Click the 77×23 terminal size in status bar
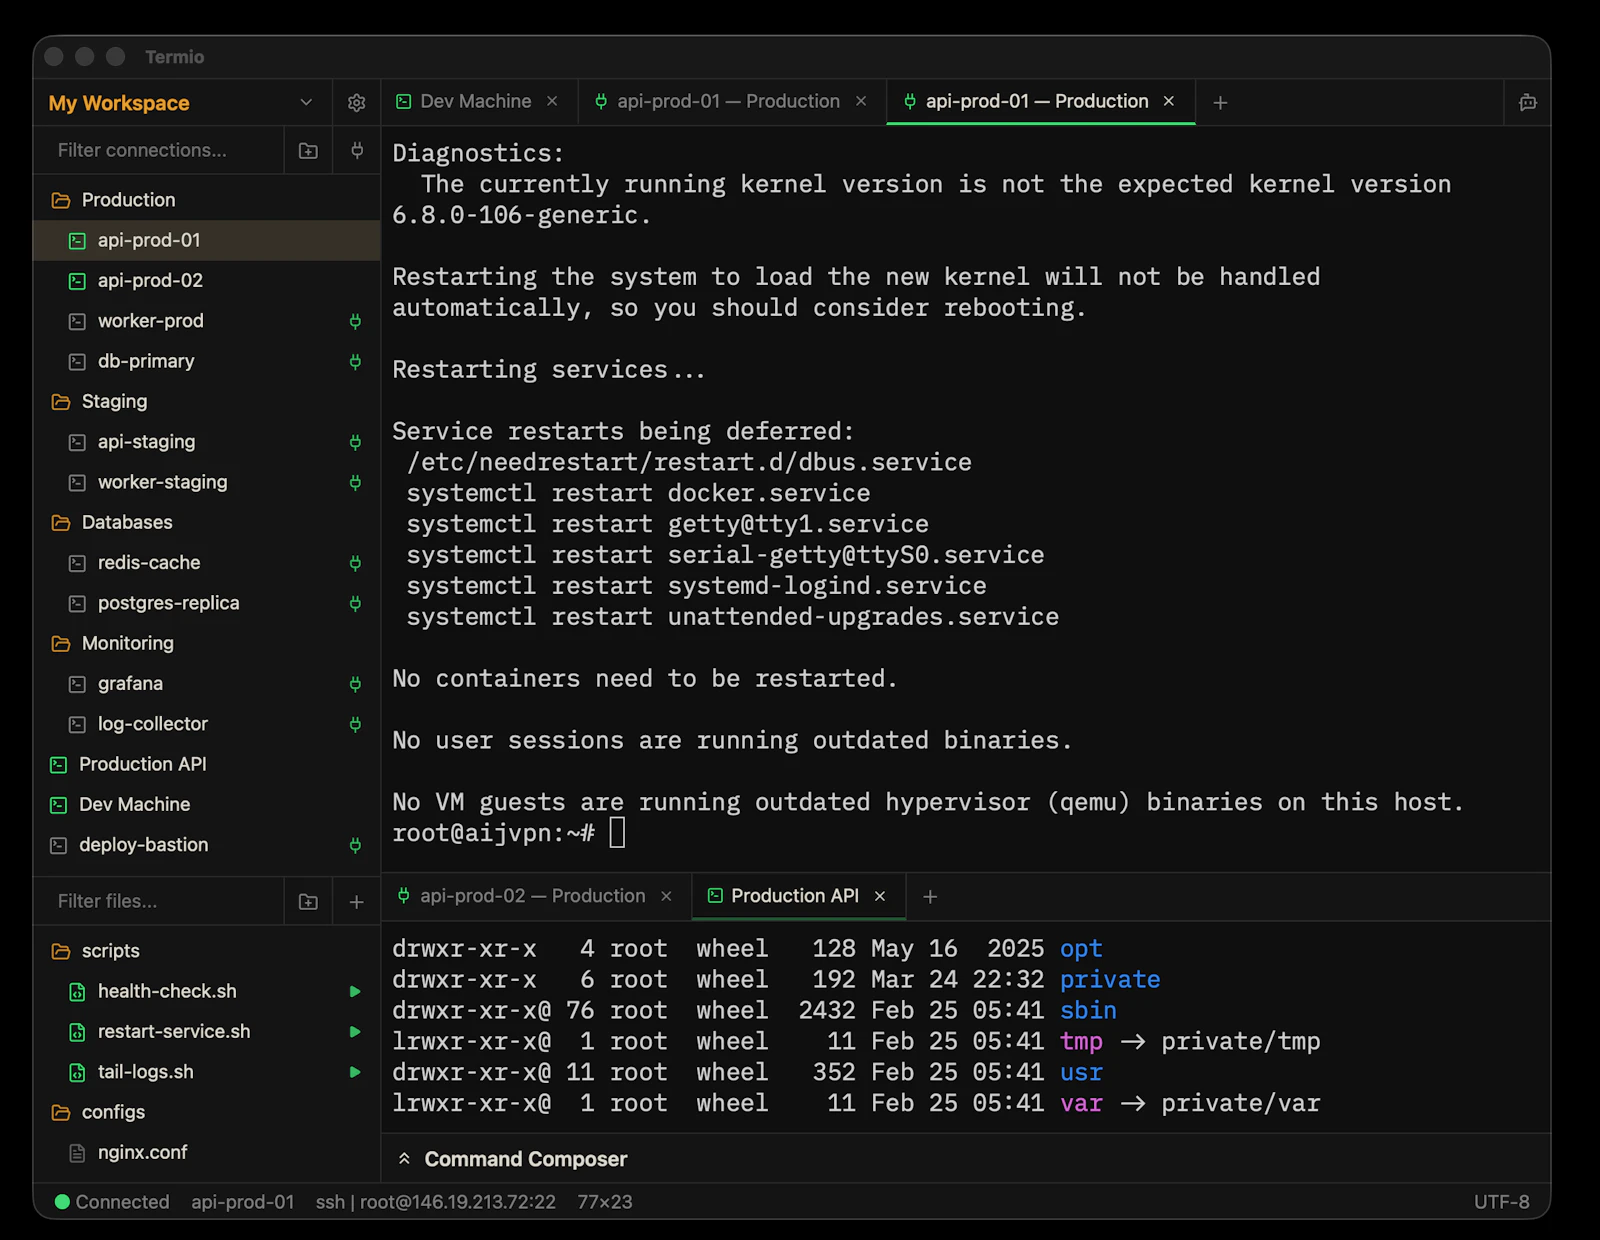The width and height of the screenshot is (1600, 1240). pos(605,1202)
